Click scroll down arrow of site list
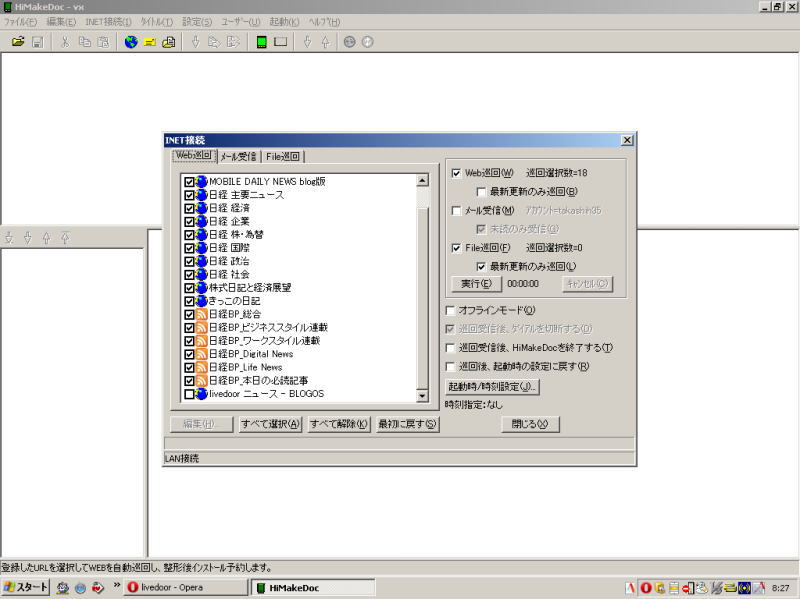 pyautogui.click(x=422, y=396)
